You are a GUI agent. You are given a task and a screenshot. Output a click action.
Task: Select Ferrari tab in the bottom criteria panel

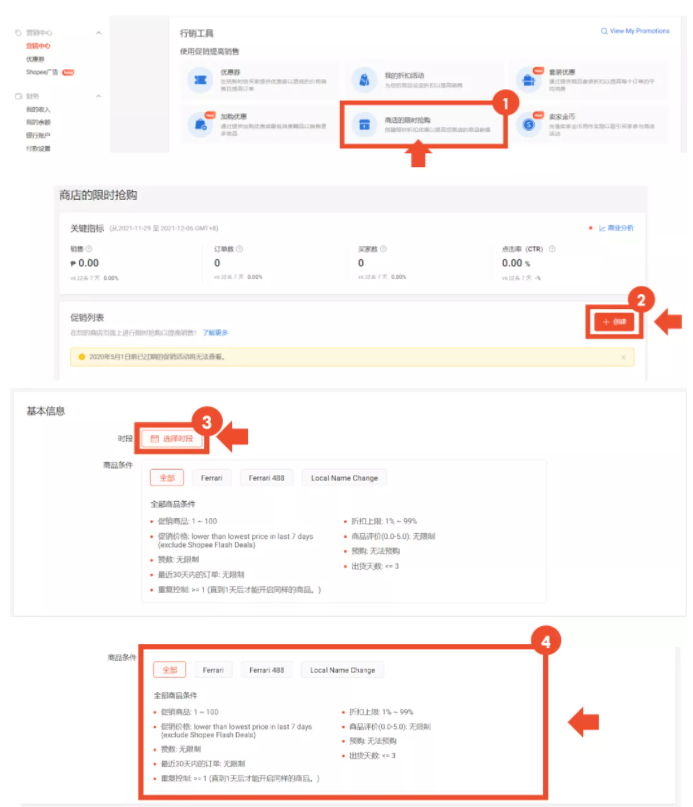[213, 670]
